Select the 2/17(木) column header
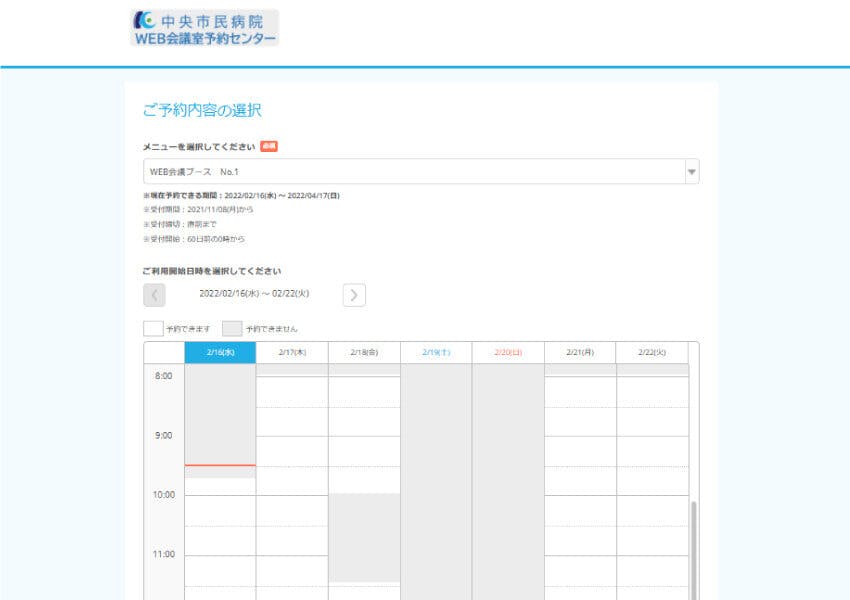 click(x=292, y=353)
